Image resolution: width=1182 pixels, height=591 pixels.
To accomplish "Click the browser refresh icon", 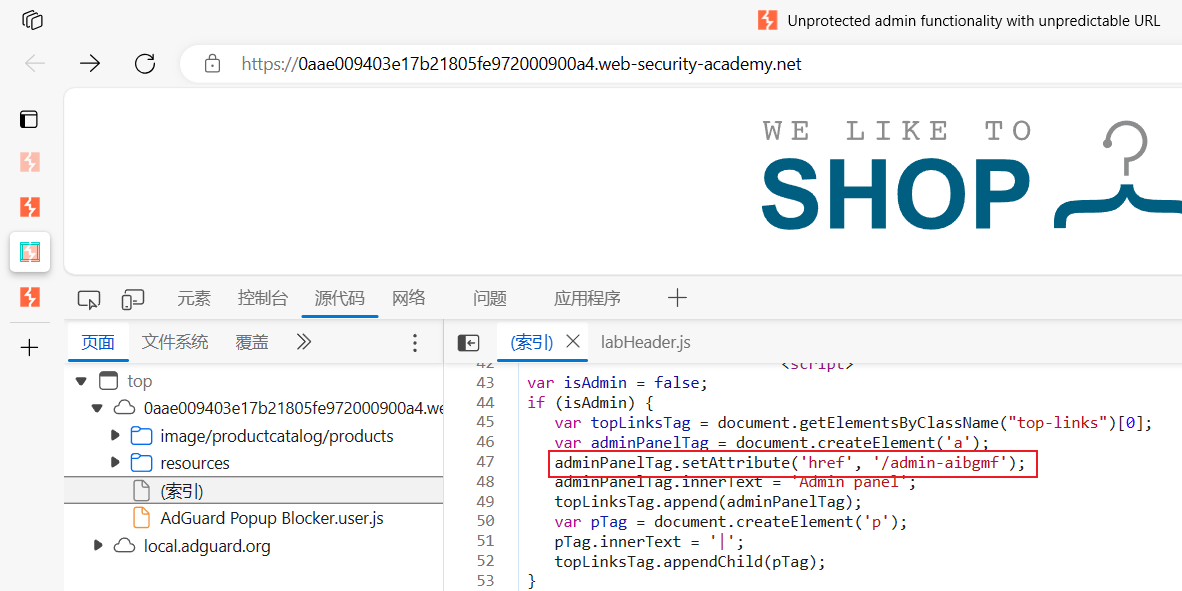I will click(145, 63).
